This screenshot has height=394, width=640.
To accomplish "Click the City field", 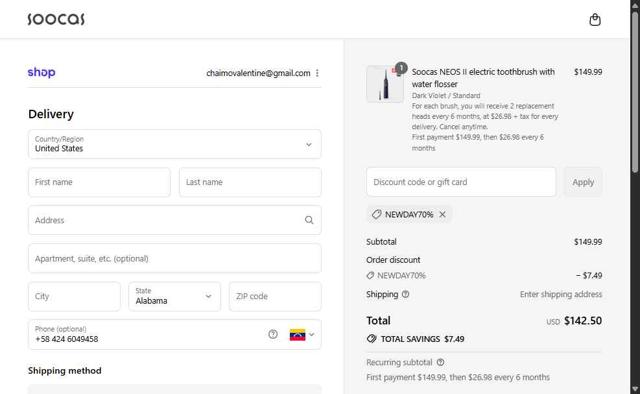I will pyautogui.click(x=74, y=296).
